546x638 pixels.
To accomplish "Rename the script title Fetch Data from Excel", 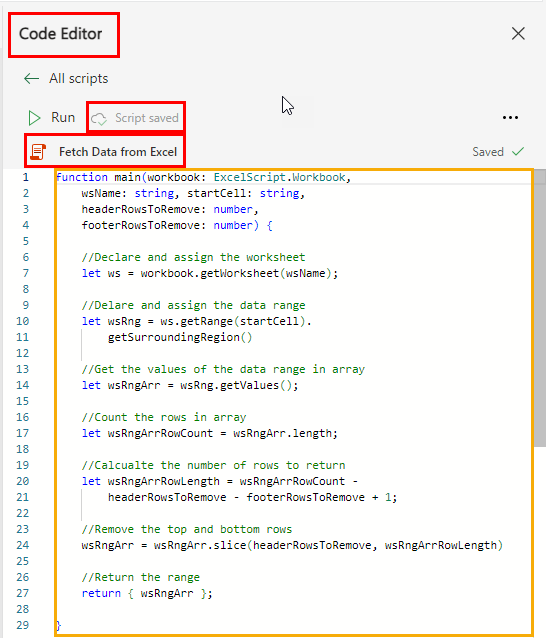I will coord(118,152).
